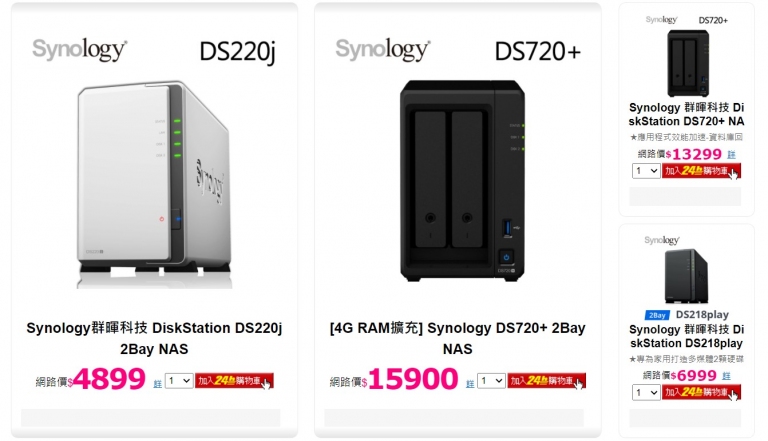Open quantity dropdown for DS218play
Screen dimensions: 768x441
[x=646, y=392]
